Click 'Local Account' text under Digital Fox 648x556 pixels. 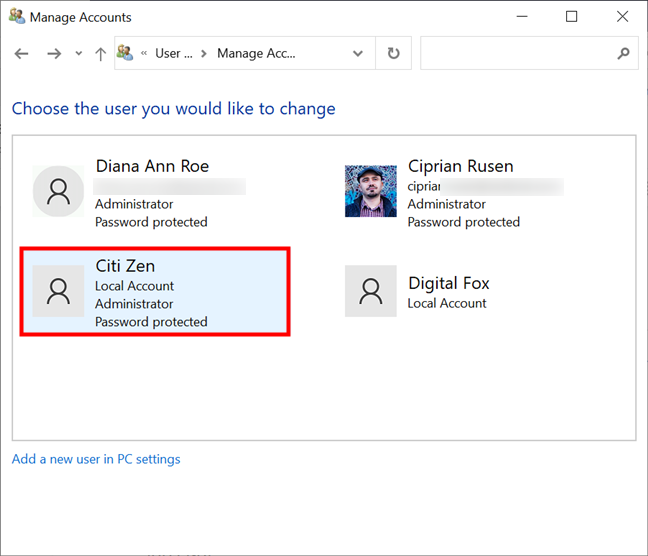click(x=447, y=303)
